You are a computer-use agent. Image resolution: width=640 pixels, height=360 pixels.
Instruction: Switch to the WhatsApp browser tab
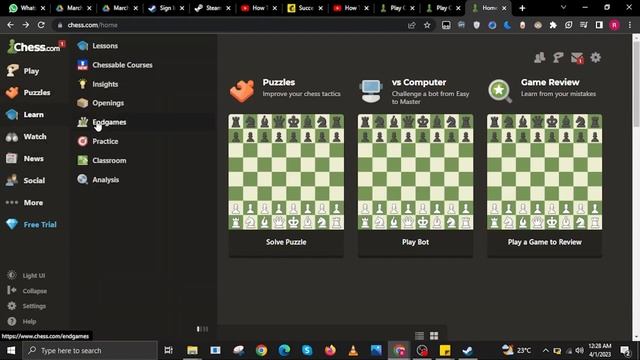coord(27,8)
